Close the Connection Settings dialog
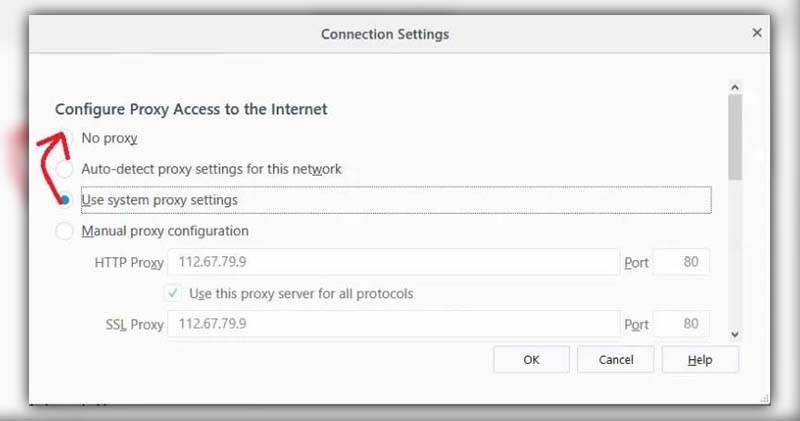Viewport: 800px width, 421px height. point(757,33)
